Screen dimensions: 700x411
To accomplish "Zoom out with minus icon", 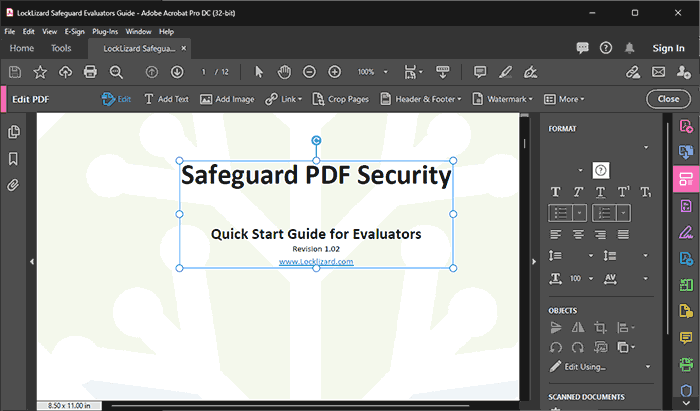I will tap(309, 72).
